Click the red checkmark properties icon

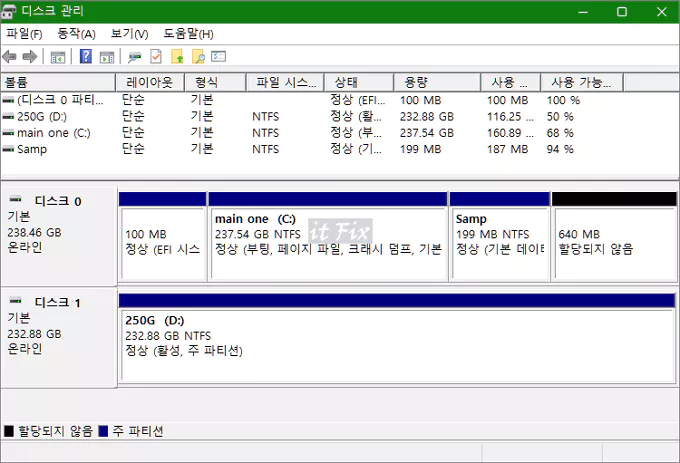pos(156,56)
